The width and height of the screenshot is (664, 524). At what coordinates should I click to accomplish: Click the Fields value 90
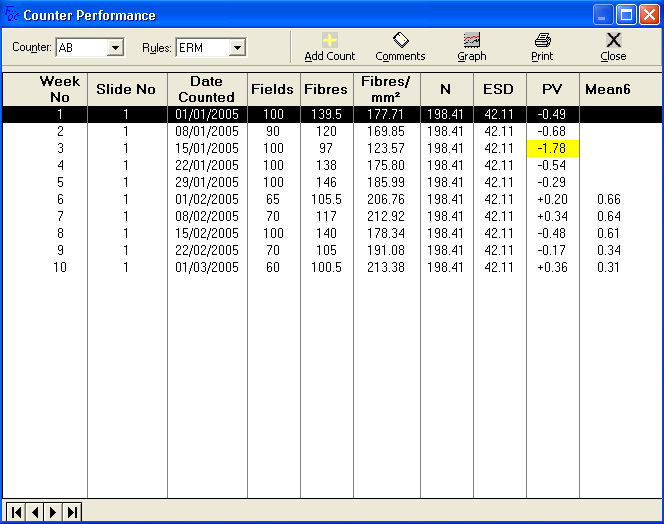pyautogui.click(x=273, y=131)
